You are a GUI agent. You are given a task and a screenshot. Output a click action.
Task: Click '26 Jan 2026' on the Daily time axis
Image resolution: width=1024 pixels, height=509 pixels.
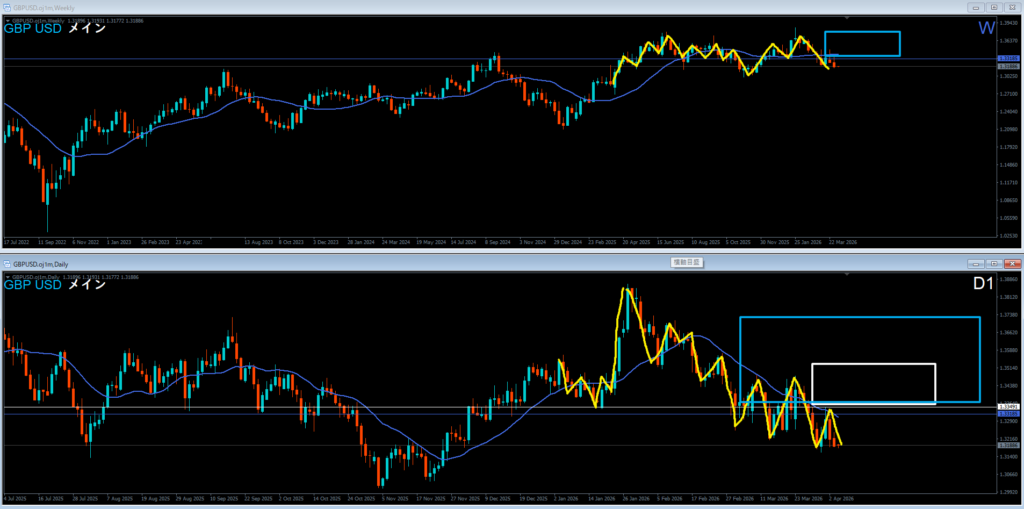pyautogui.click(x=637, y=498)
